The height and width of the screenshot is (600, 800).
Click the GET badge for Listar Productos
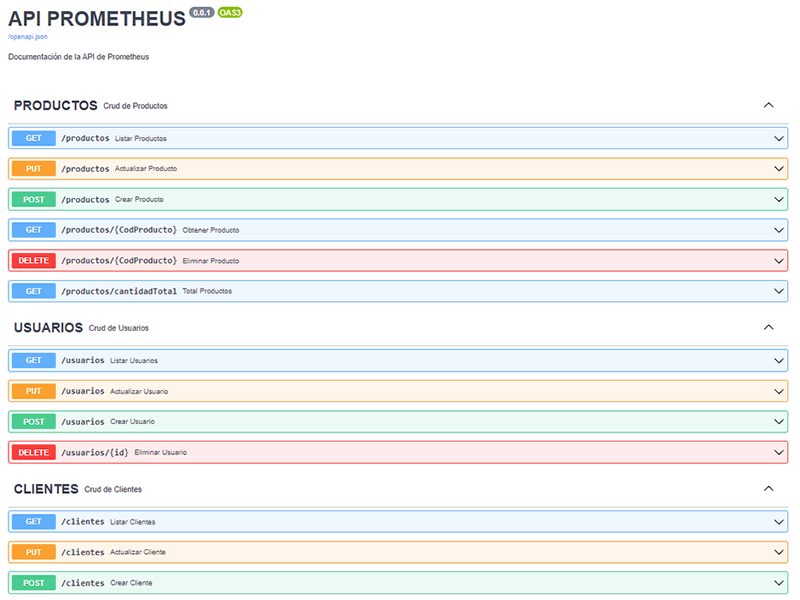click(x=33, y=138)
